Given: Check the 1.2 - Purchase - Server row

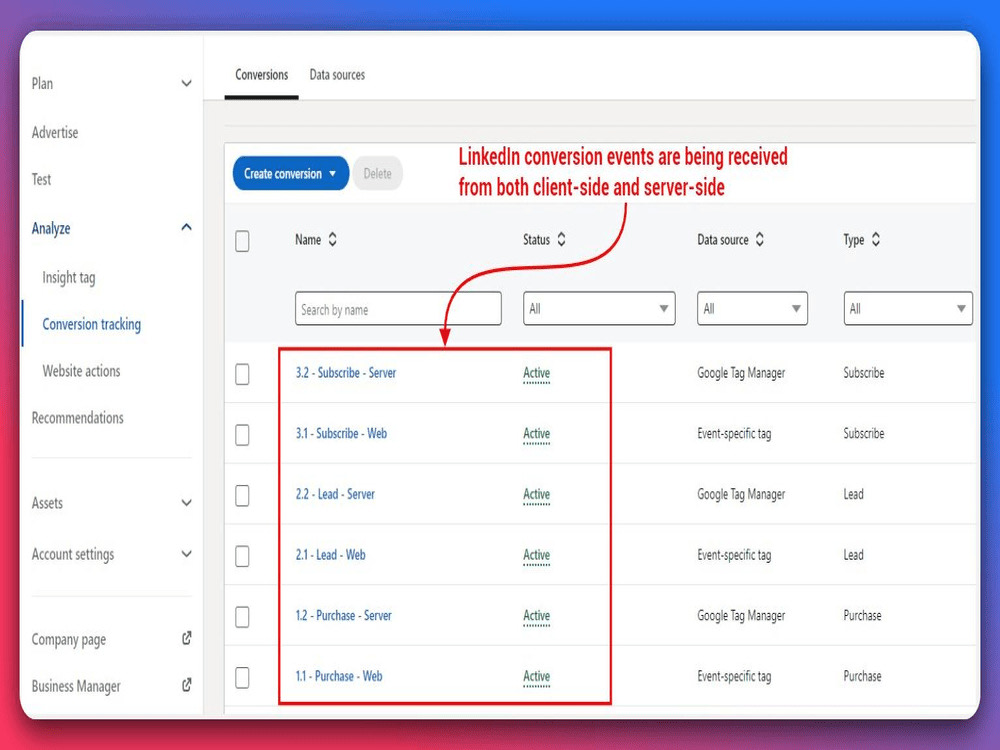Looking at the screenshot, I should point(242,617).
